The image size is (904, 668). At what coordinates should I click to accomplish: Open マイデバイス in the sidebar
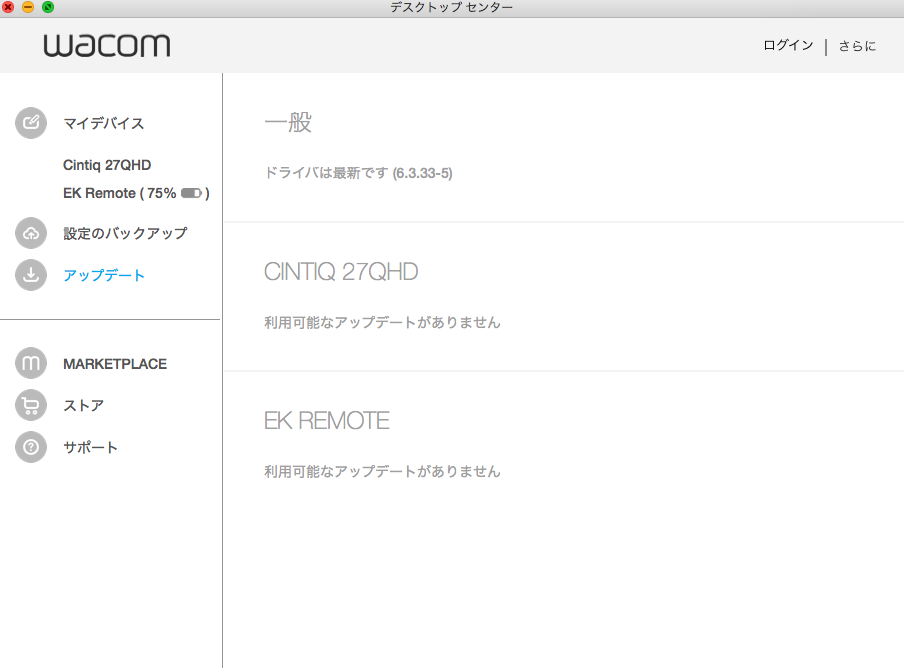104,123
